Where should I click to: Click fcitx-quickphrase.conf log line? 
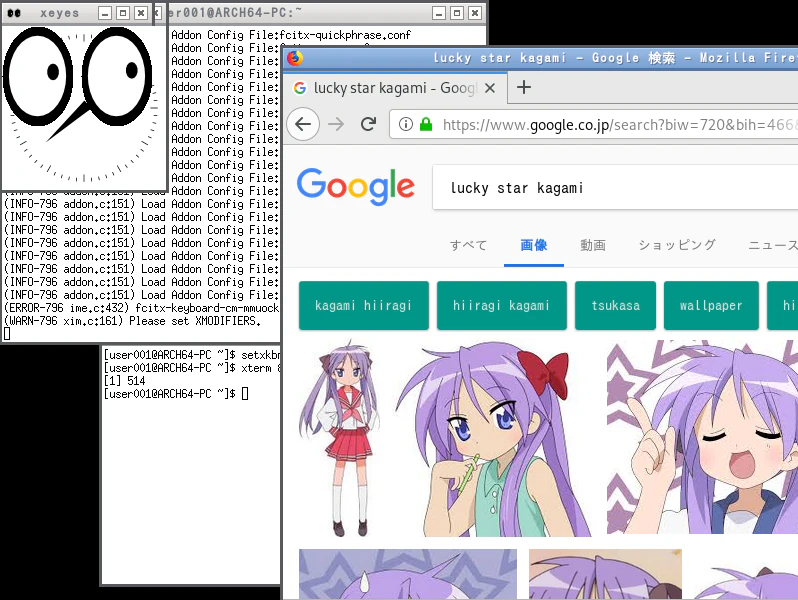click(x=291, y=35)
